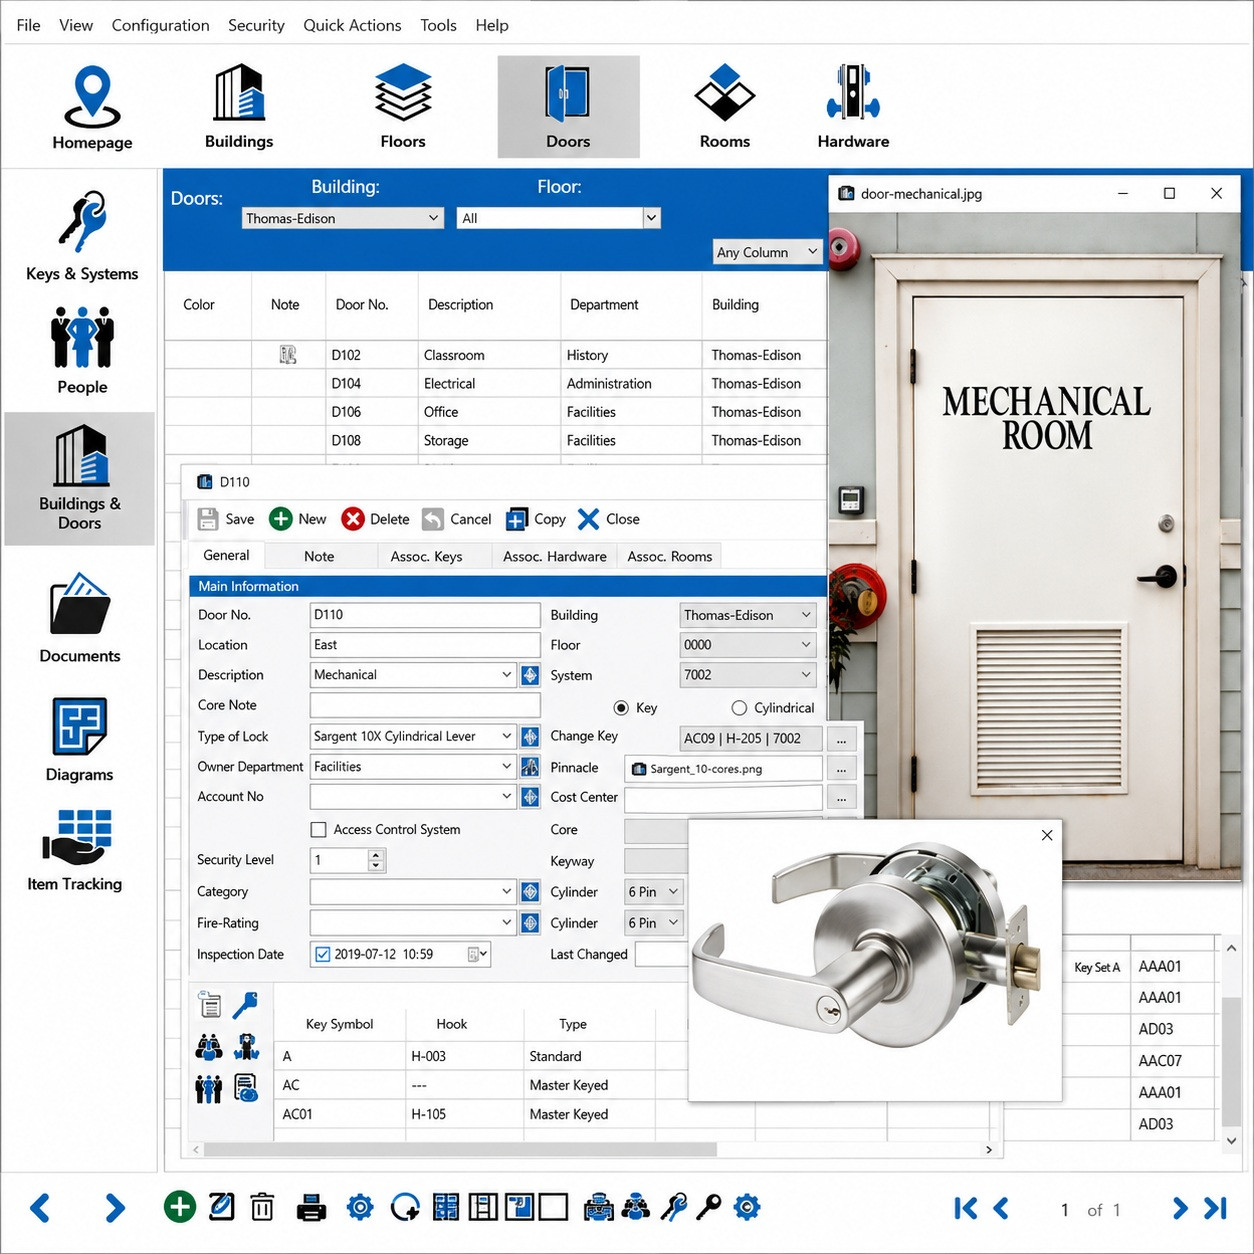Click the note icon in D102 row

(287, 354)
